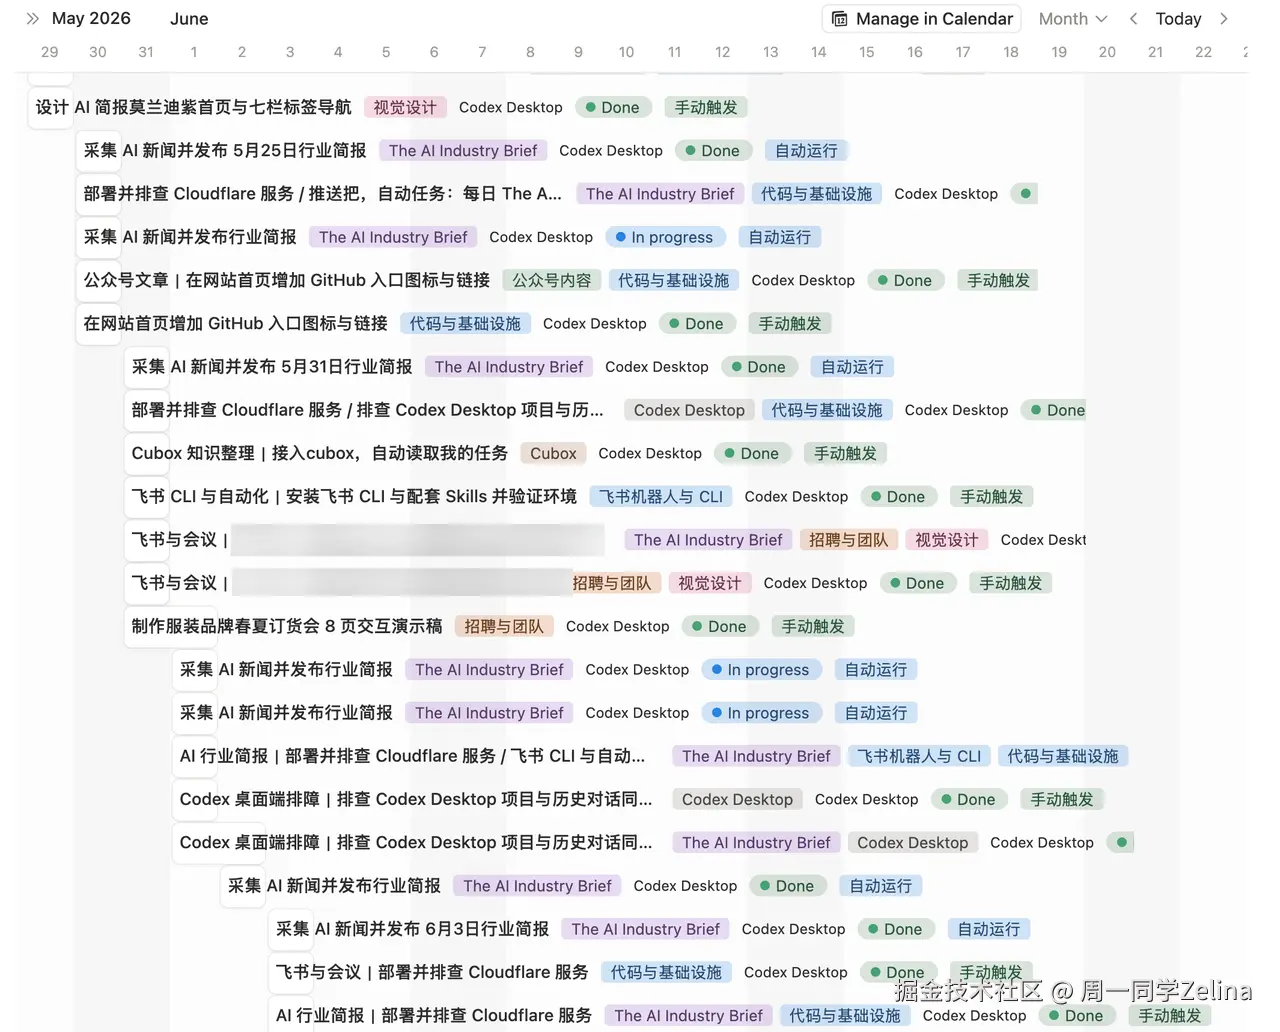Open AI 行业简报 | ... 飞书 CLI 与自动... item

[412, 756]
